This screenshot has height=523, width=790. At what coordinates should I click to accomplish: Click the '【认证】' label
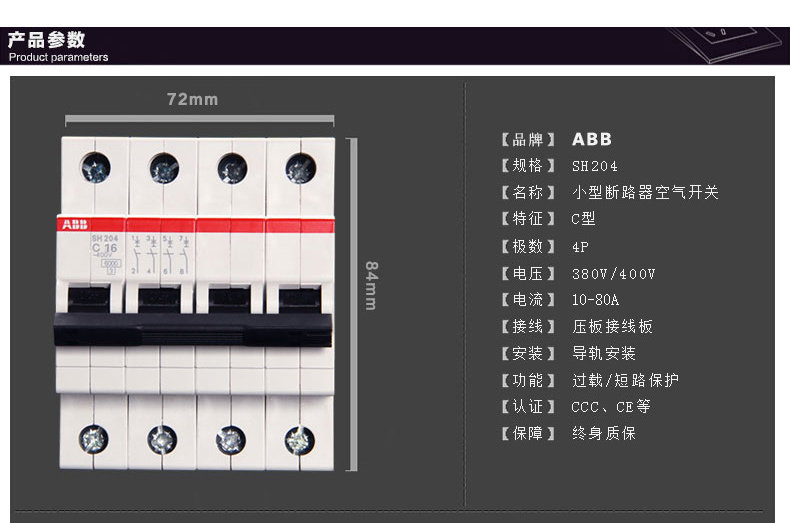pos(528,406)
